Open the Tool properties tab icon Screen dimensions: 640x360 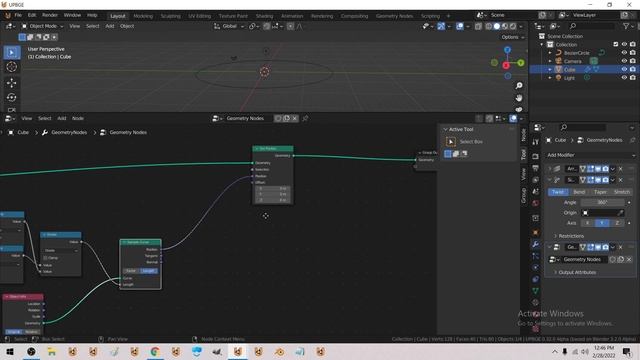(536, 142)
